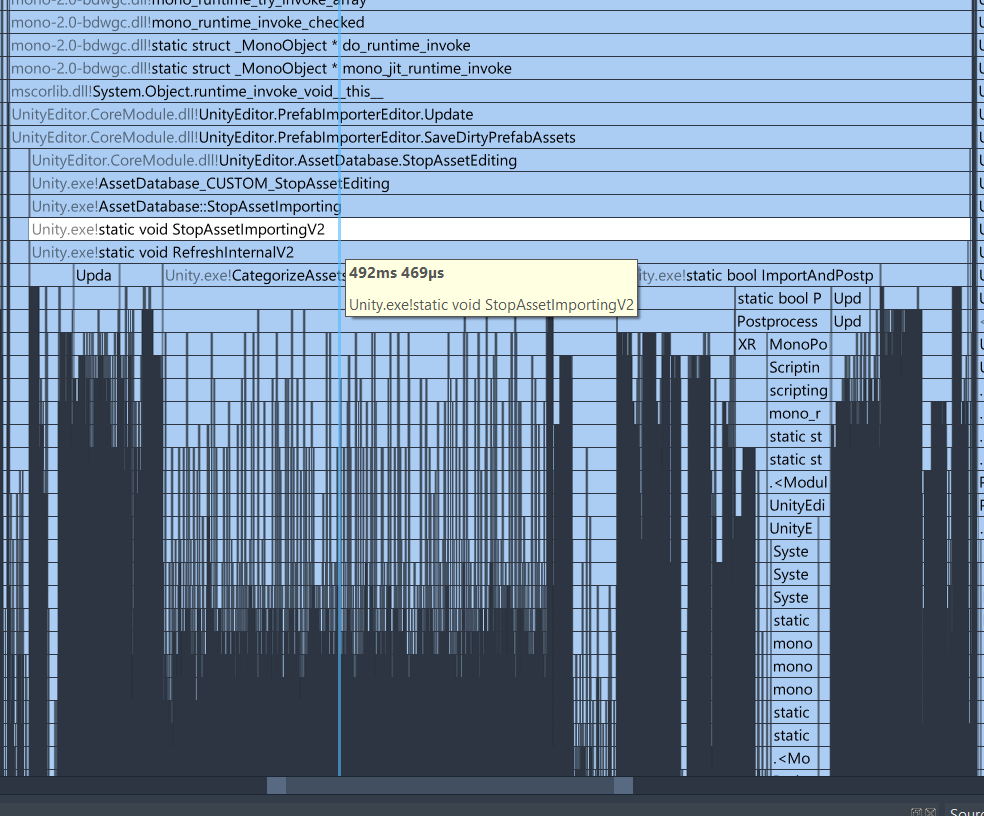Select the AssetDatabase_CUSTOM_StopAssetEditing bar

pos(500,183)
